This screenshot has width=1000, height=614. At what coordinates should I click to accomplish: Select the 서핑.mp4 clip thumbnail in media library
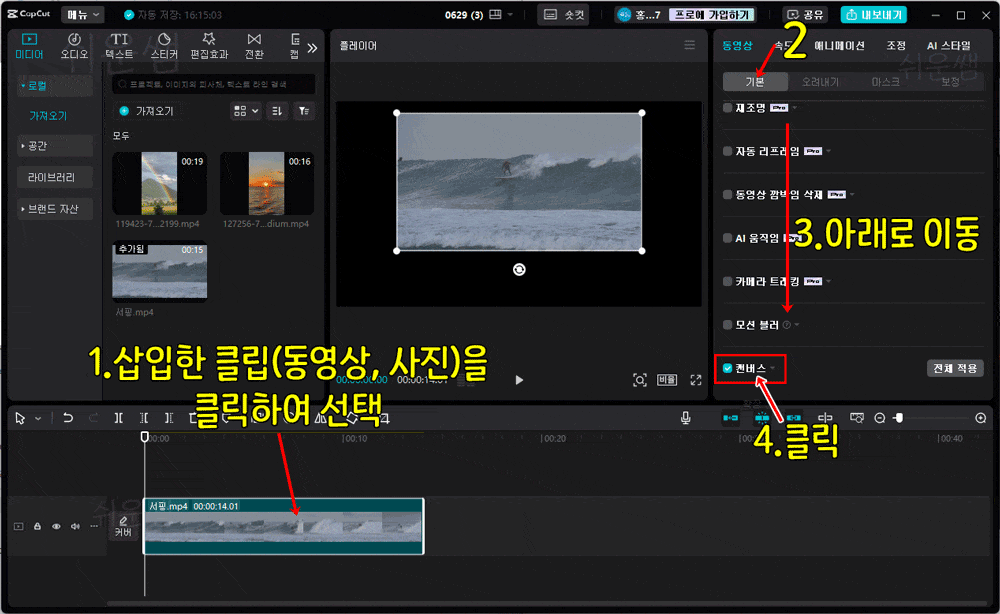(159, 270)
